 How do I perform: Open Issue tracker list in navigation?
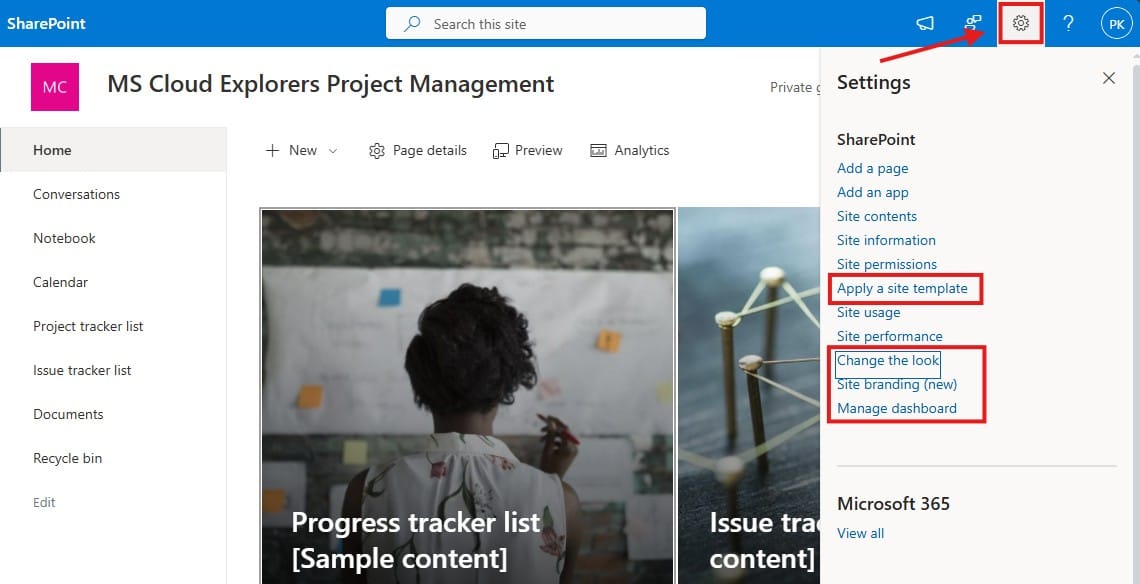82,370
